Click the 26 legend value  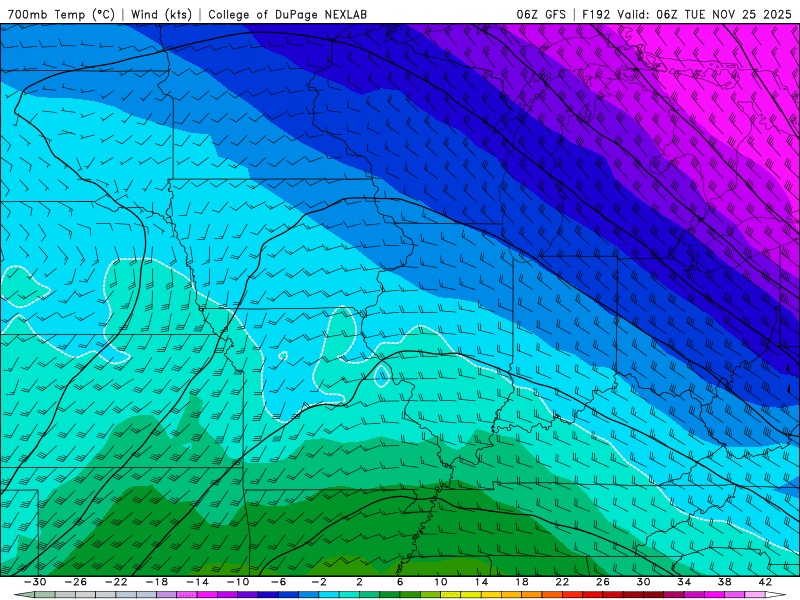click(603, 582)
